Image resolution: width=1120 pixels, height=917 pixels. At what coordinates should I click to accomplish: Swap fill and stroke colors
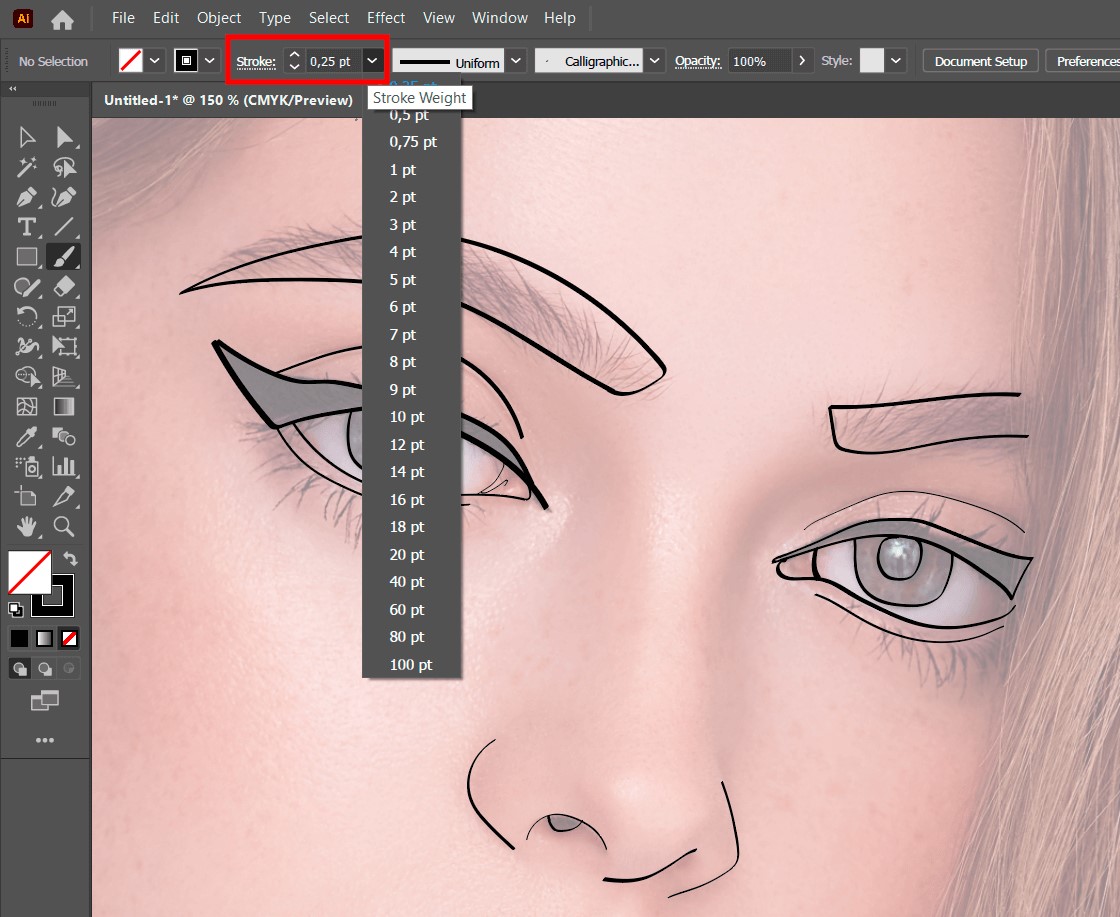coord(70,558)
